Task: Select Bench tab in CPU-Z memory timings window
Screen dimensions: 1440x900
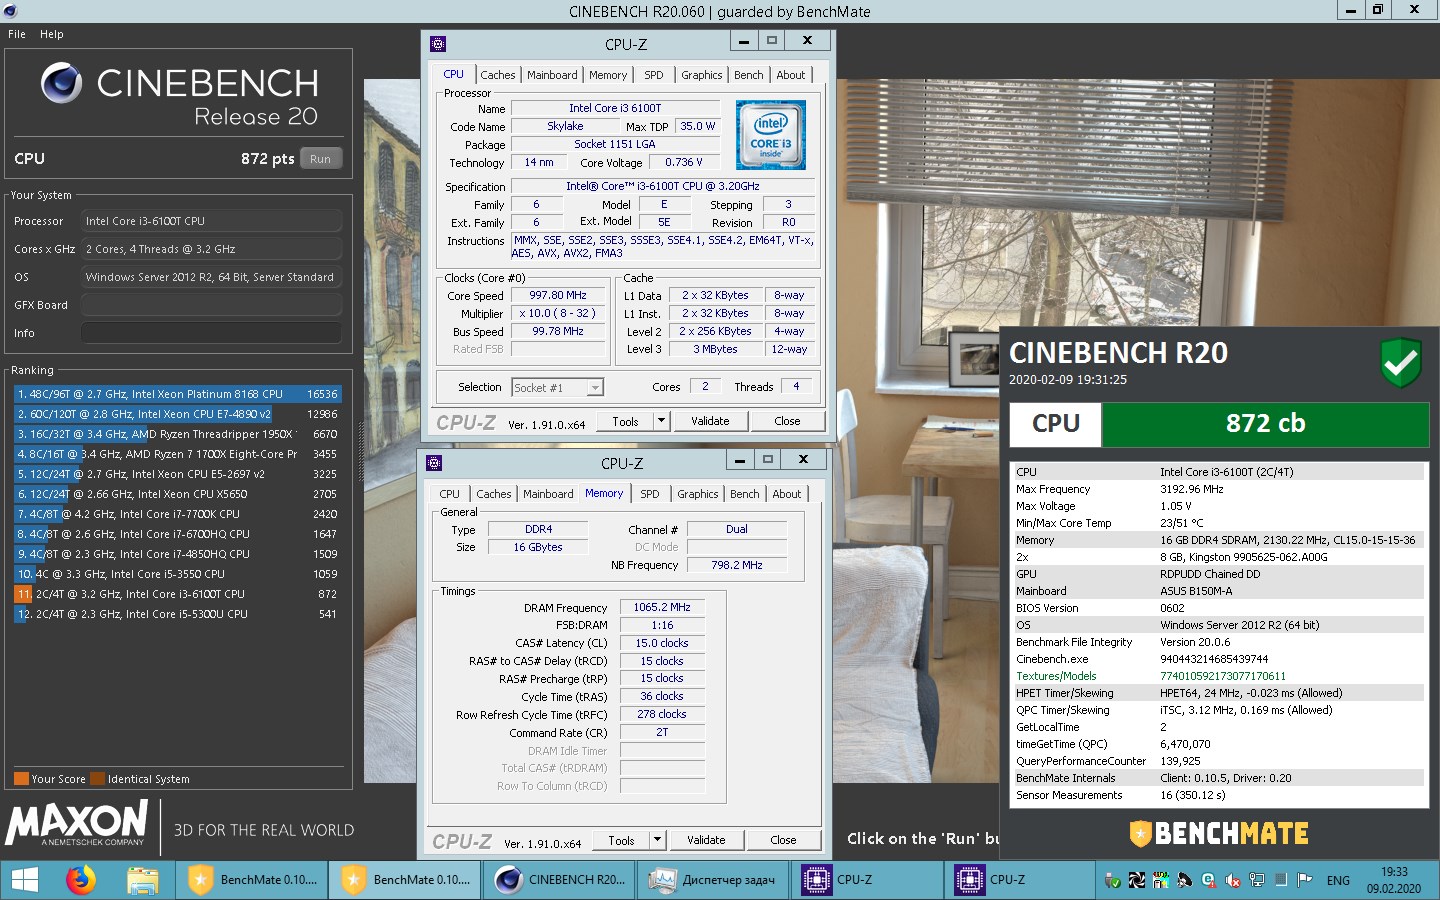Action: (x=745, y=494)
